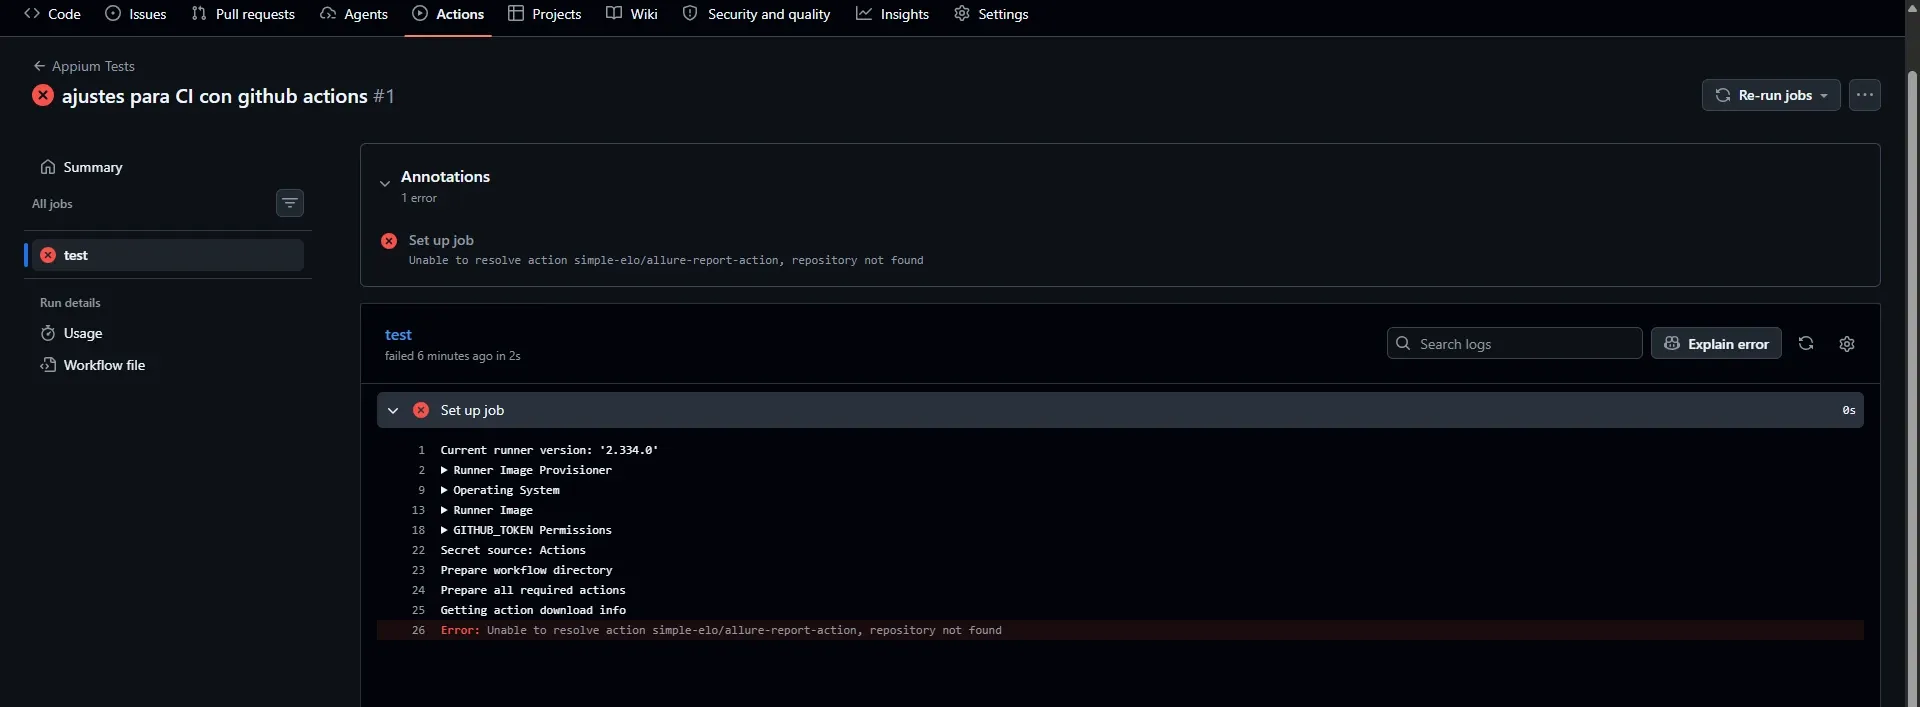Click the Set up job annotation title

[x=441, y=240]
